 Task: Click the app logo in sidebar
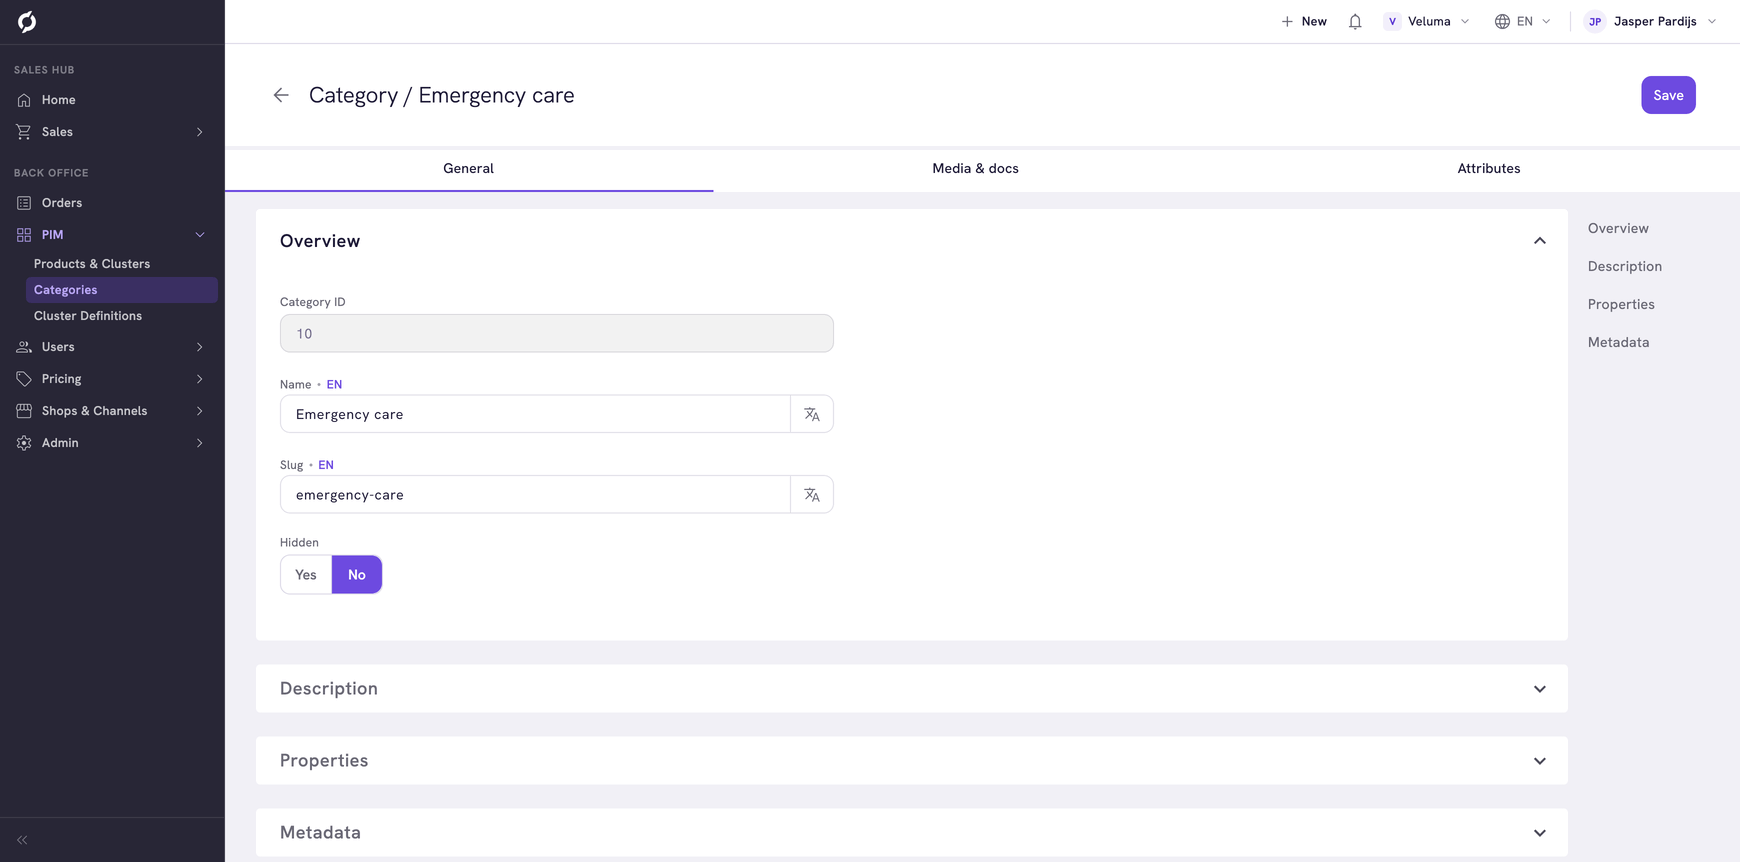27,21
